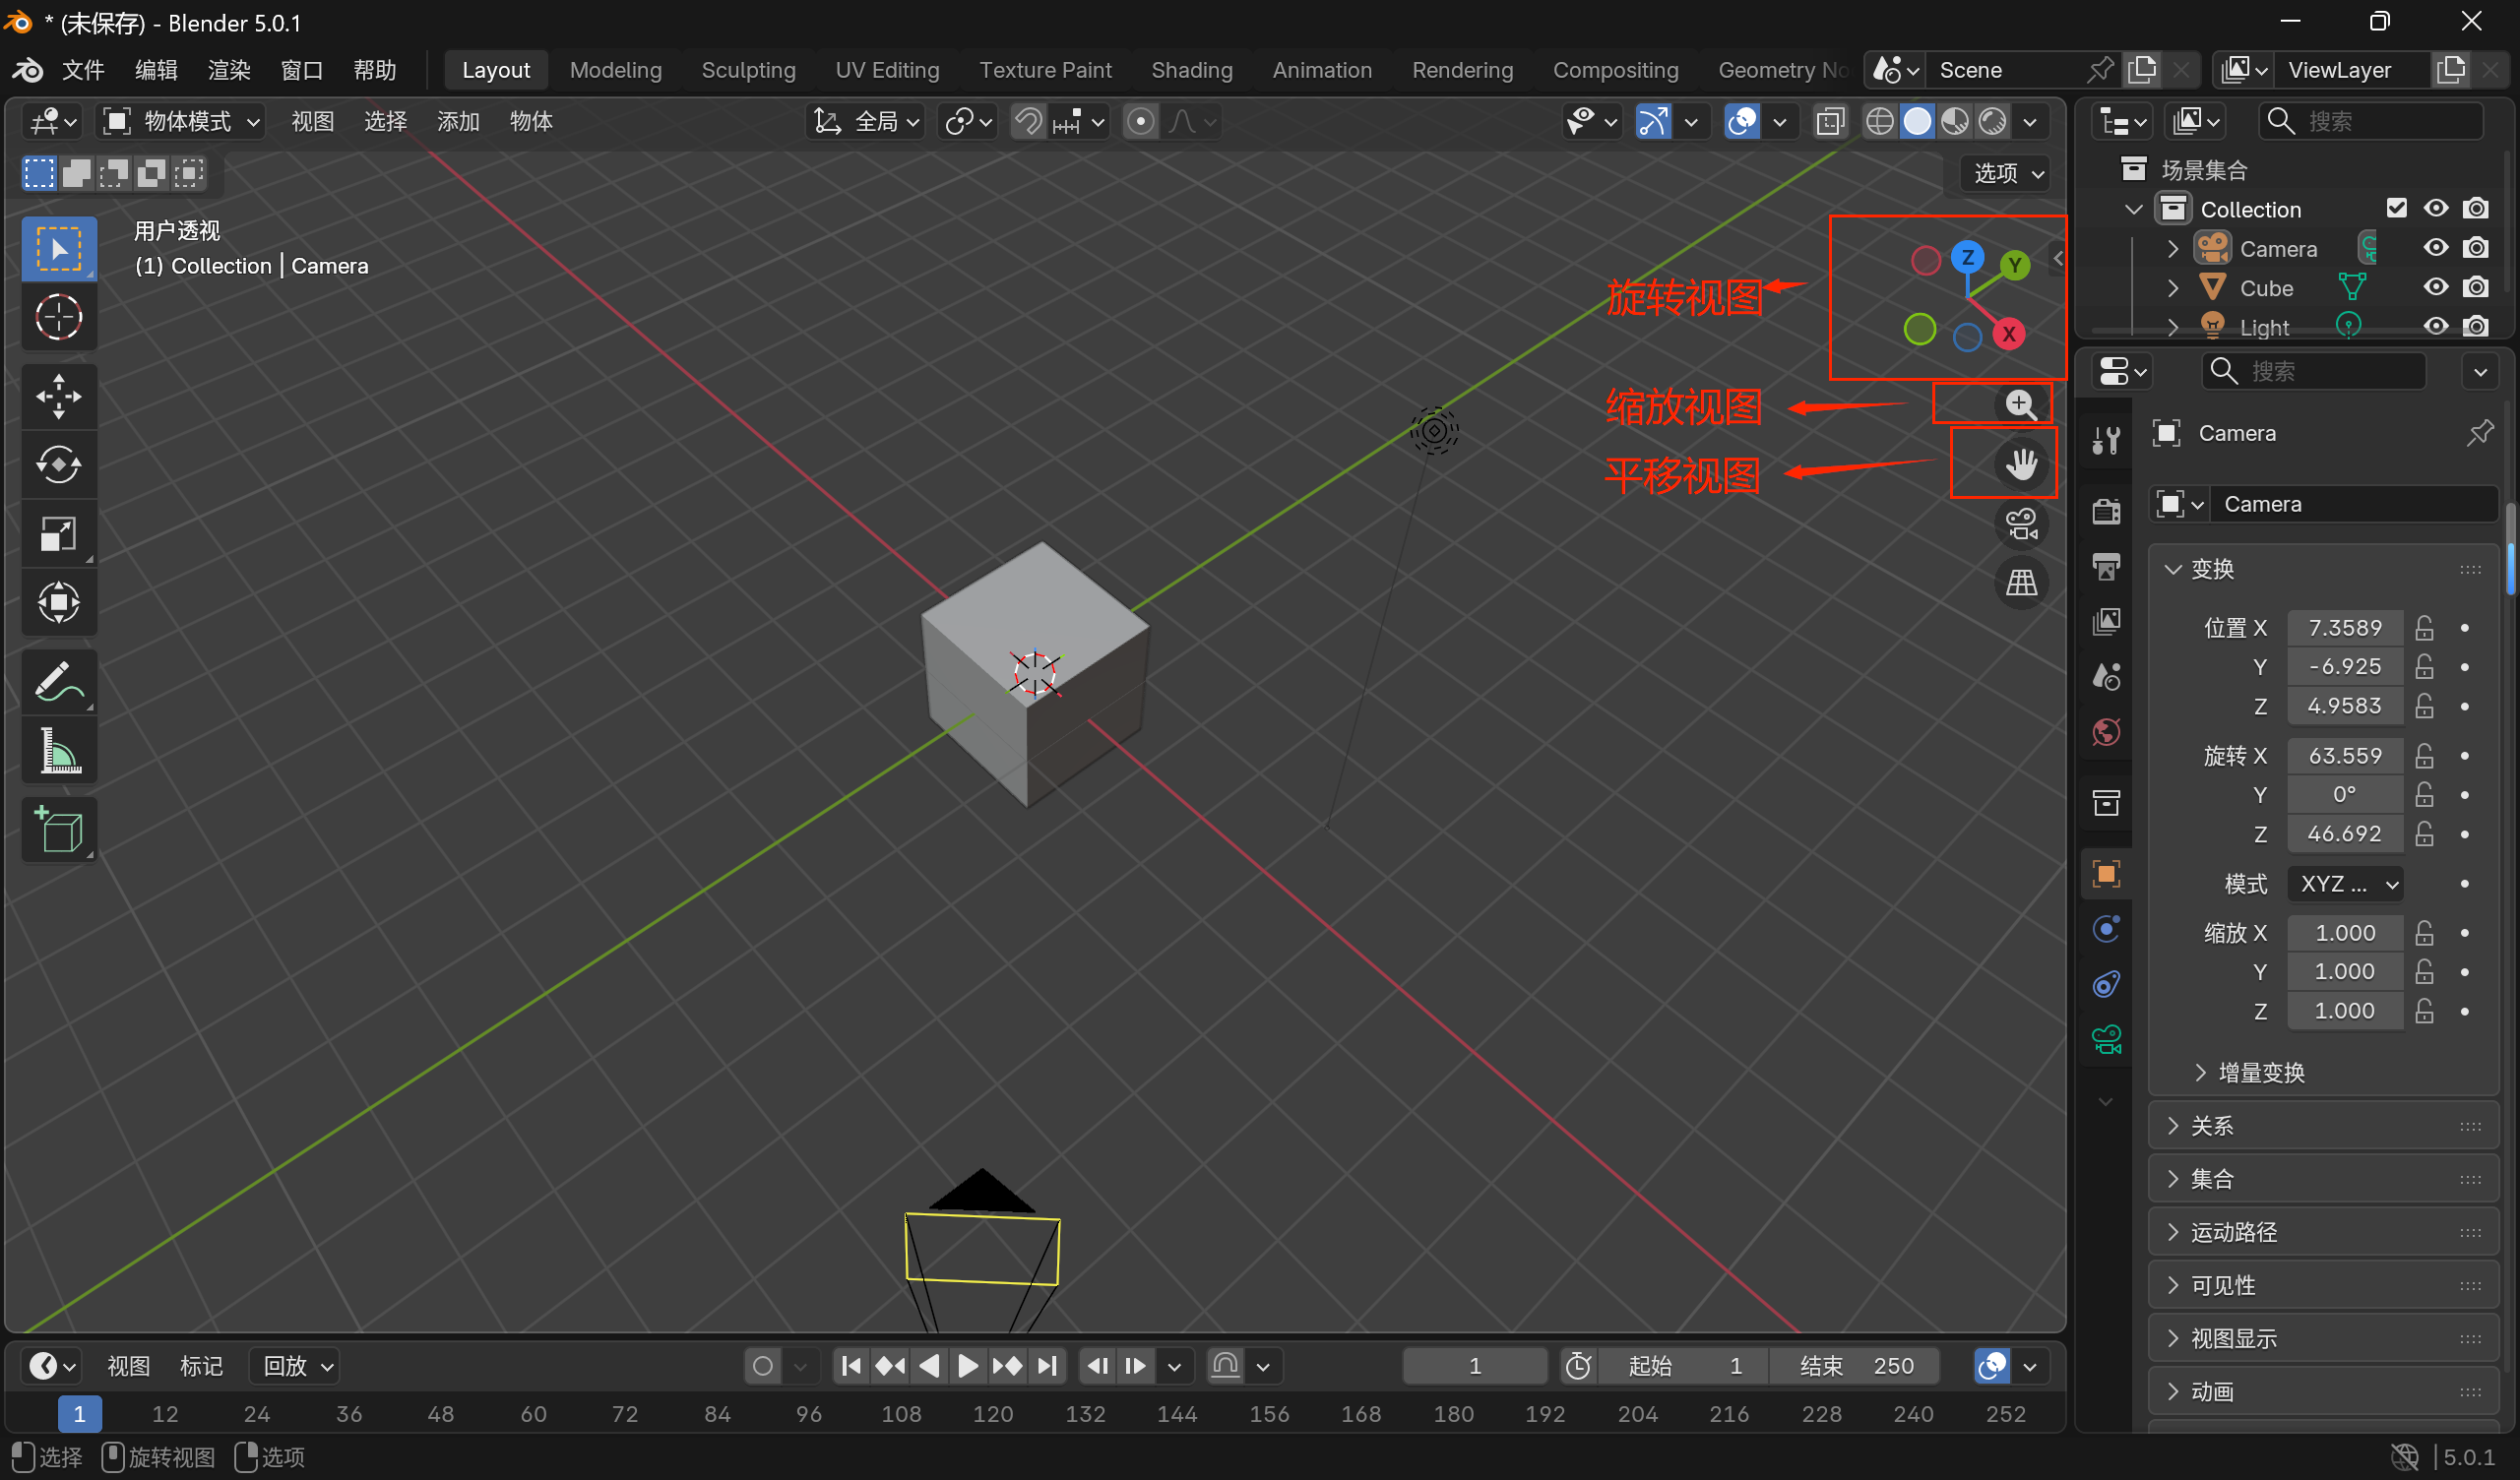Click the 3D Cursor tool
The image size is (2520, 1480).
pyautogui.click(x=58, y=318)
